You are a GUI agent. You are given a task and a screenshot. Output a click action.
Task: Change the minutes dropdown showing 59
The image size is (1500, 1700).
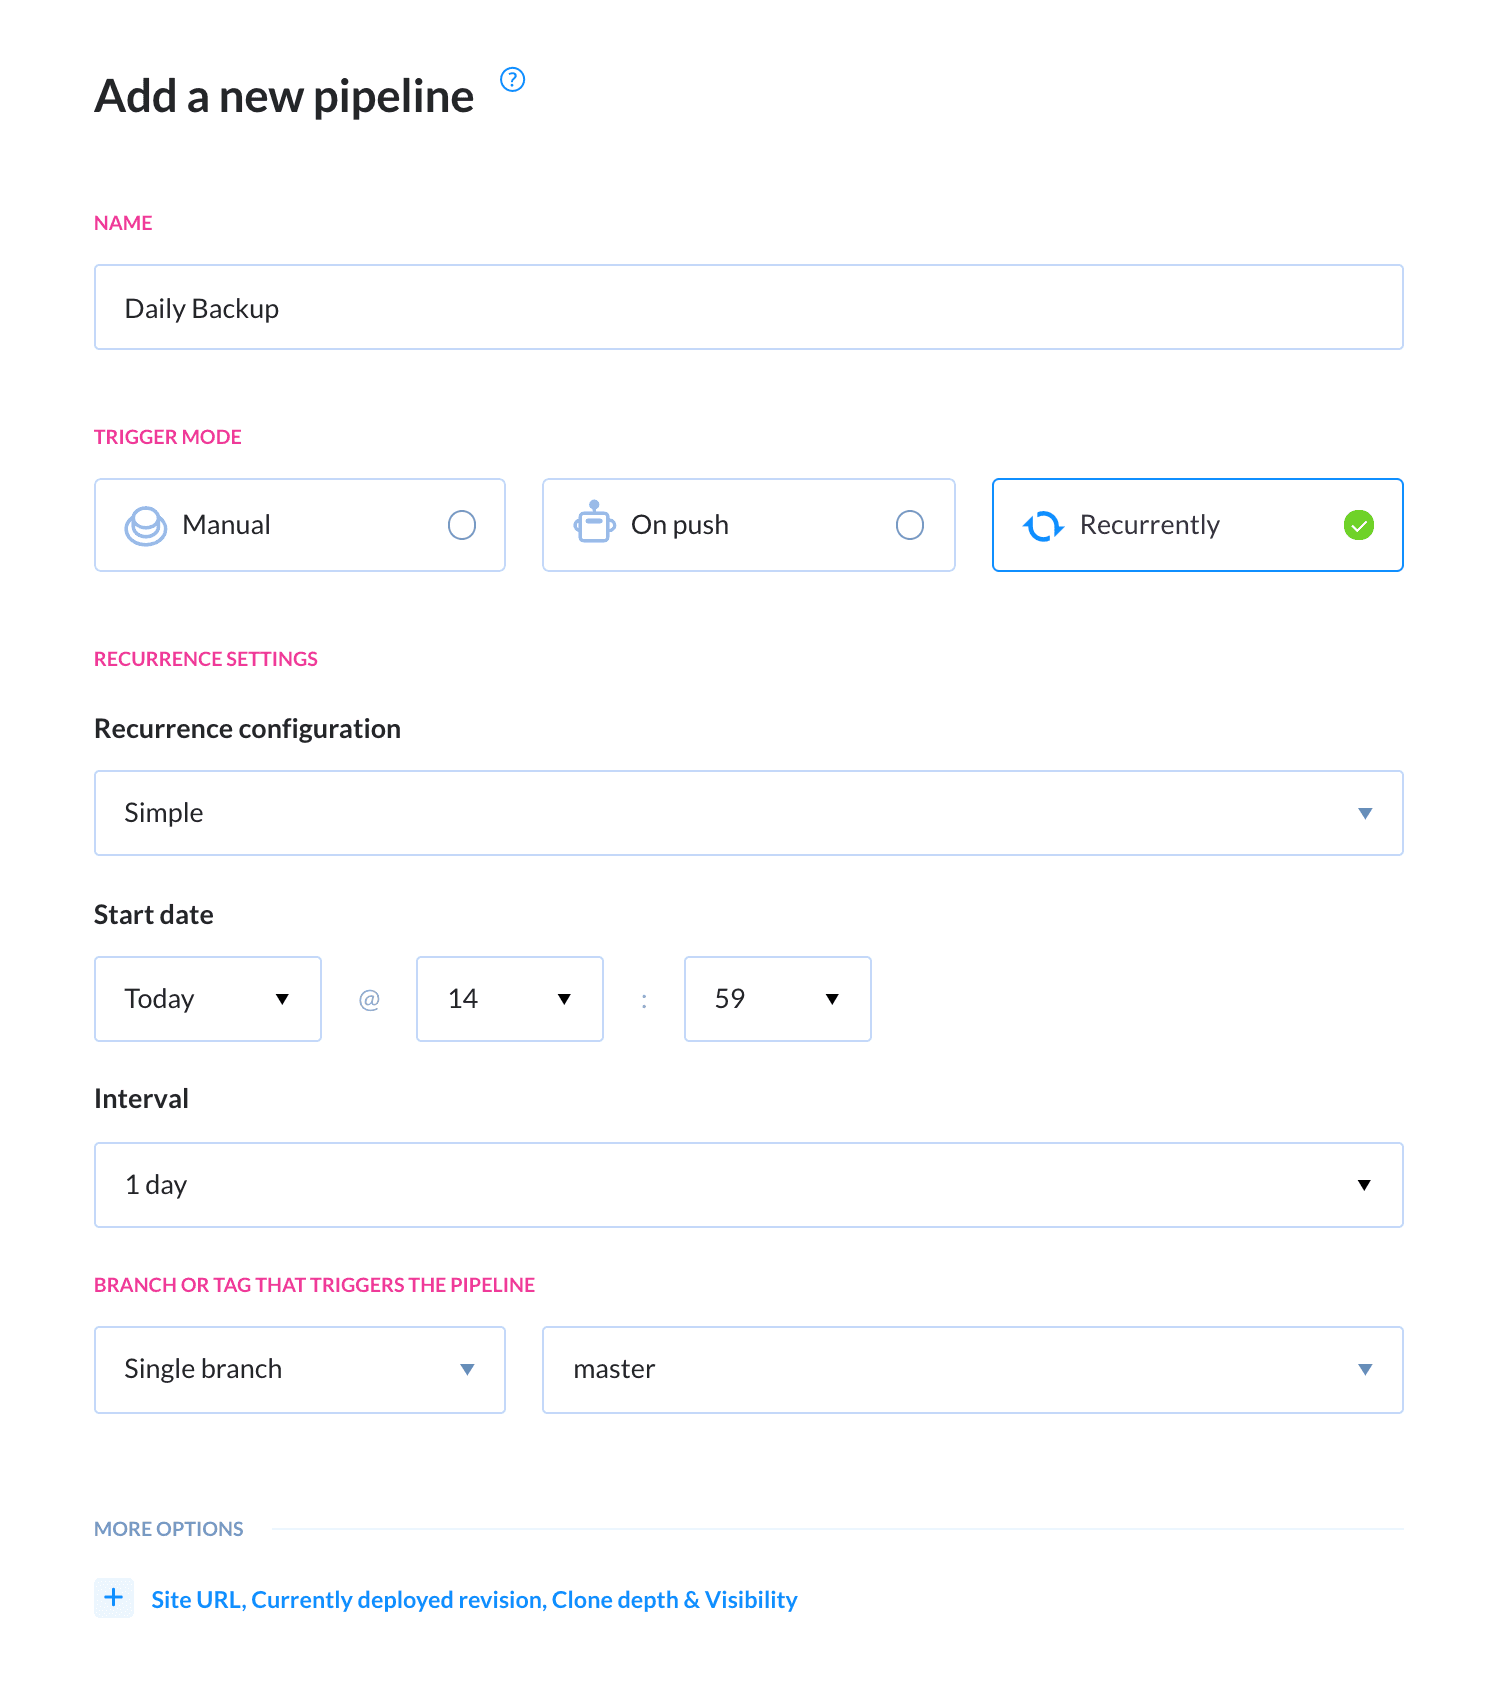(x=777, y=999)
